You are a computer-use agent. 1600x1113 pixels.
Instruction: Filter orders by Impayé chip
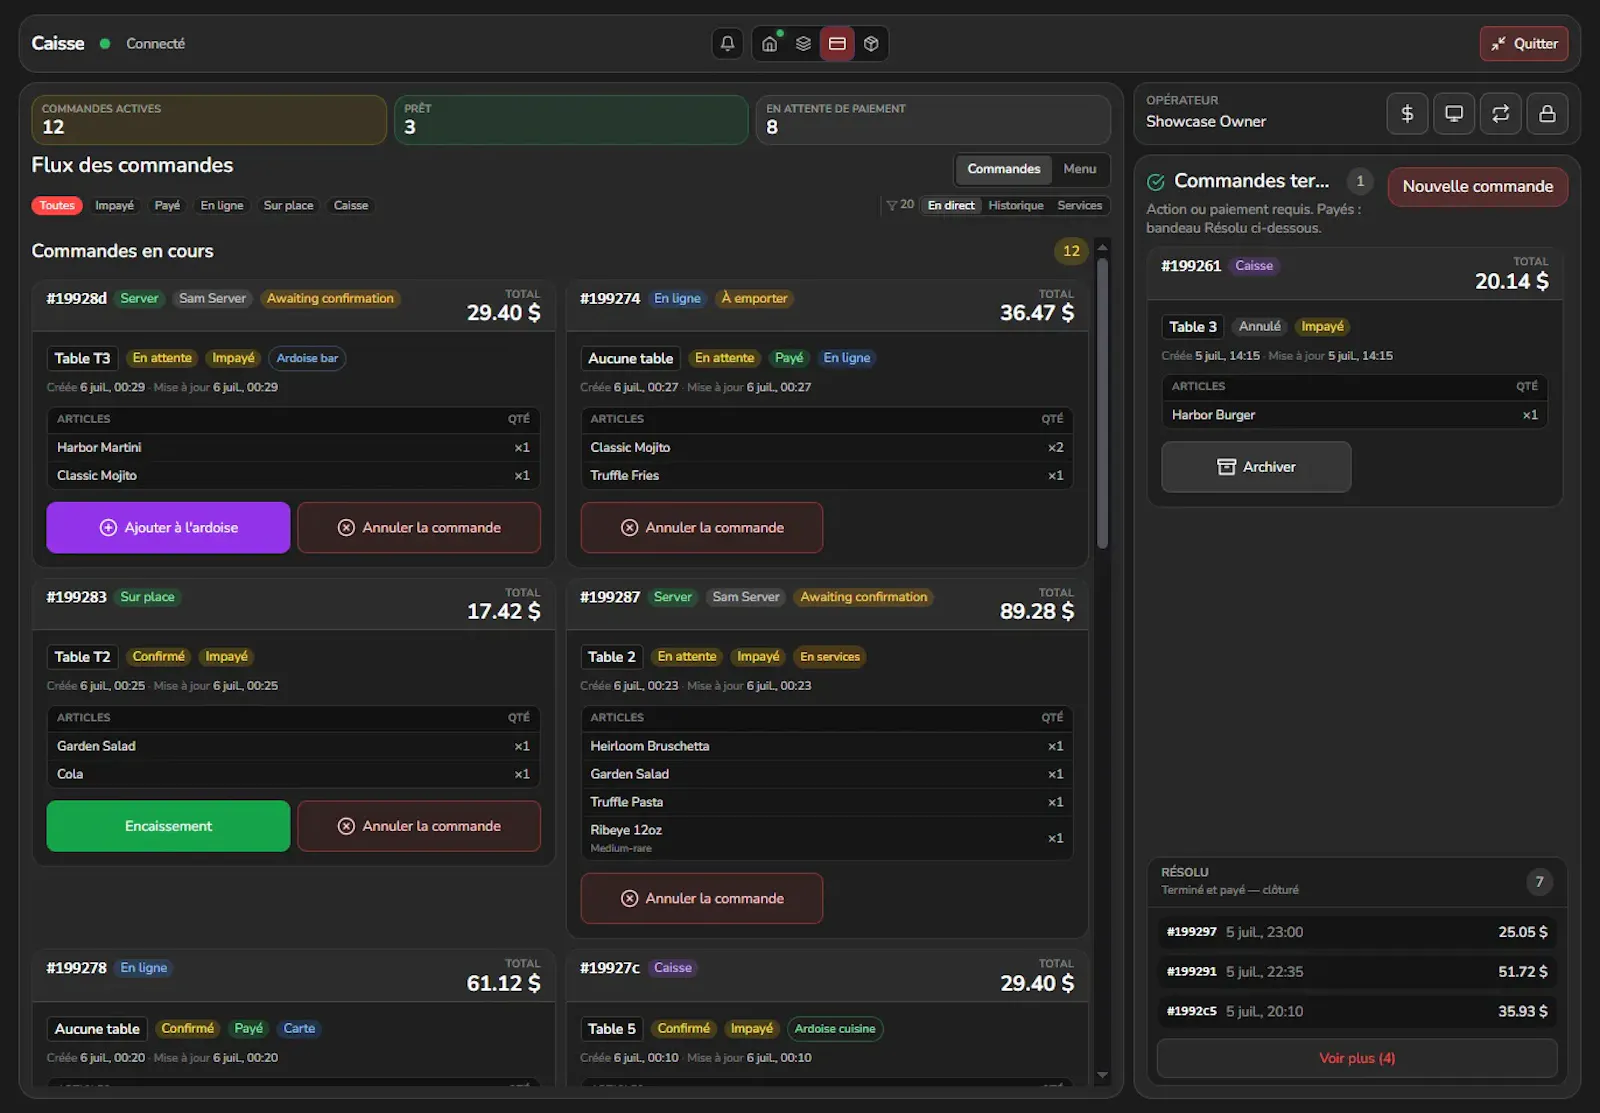[114, 205]
